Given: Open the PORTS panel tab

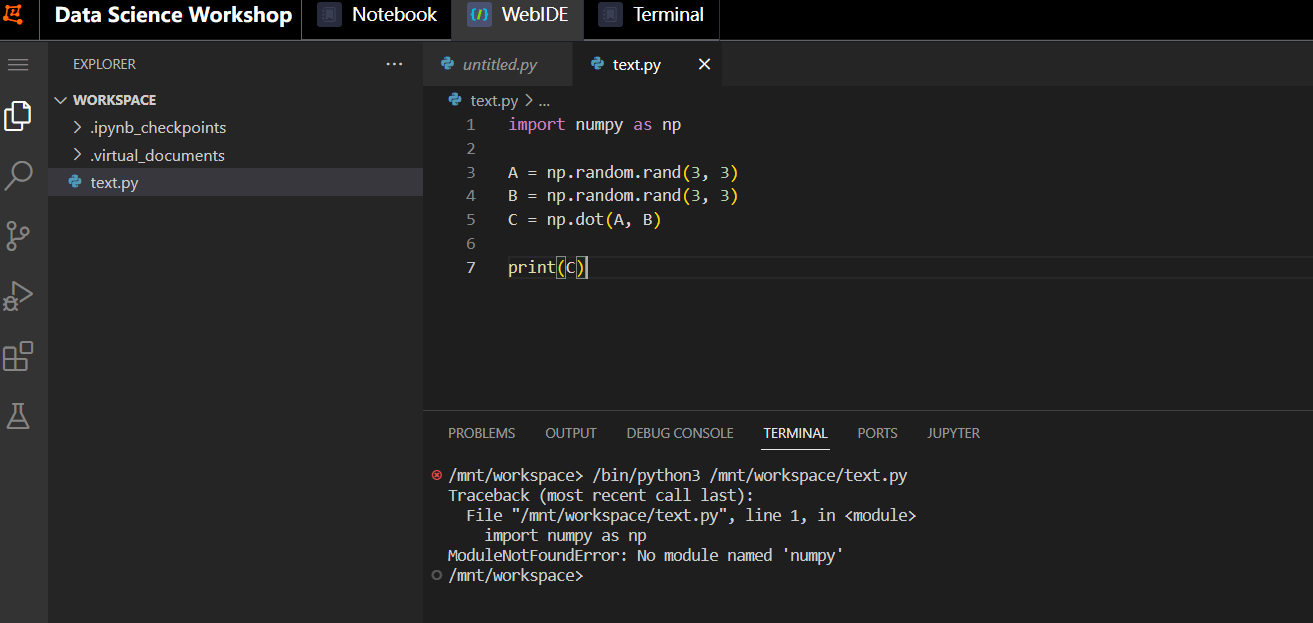Looking at the screenshot, I should [878, 433].
